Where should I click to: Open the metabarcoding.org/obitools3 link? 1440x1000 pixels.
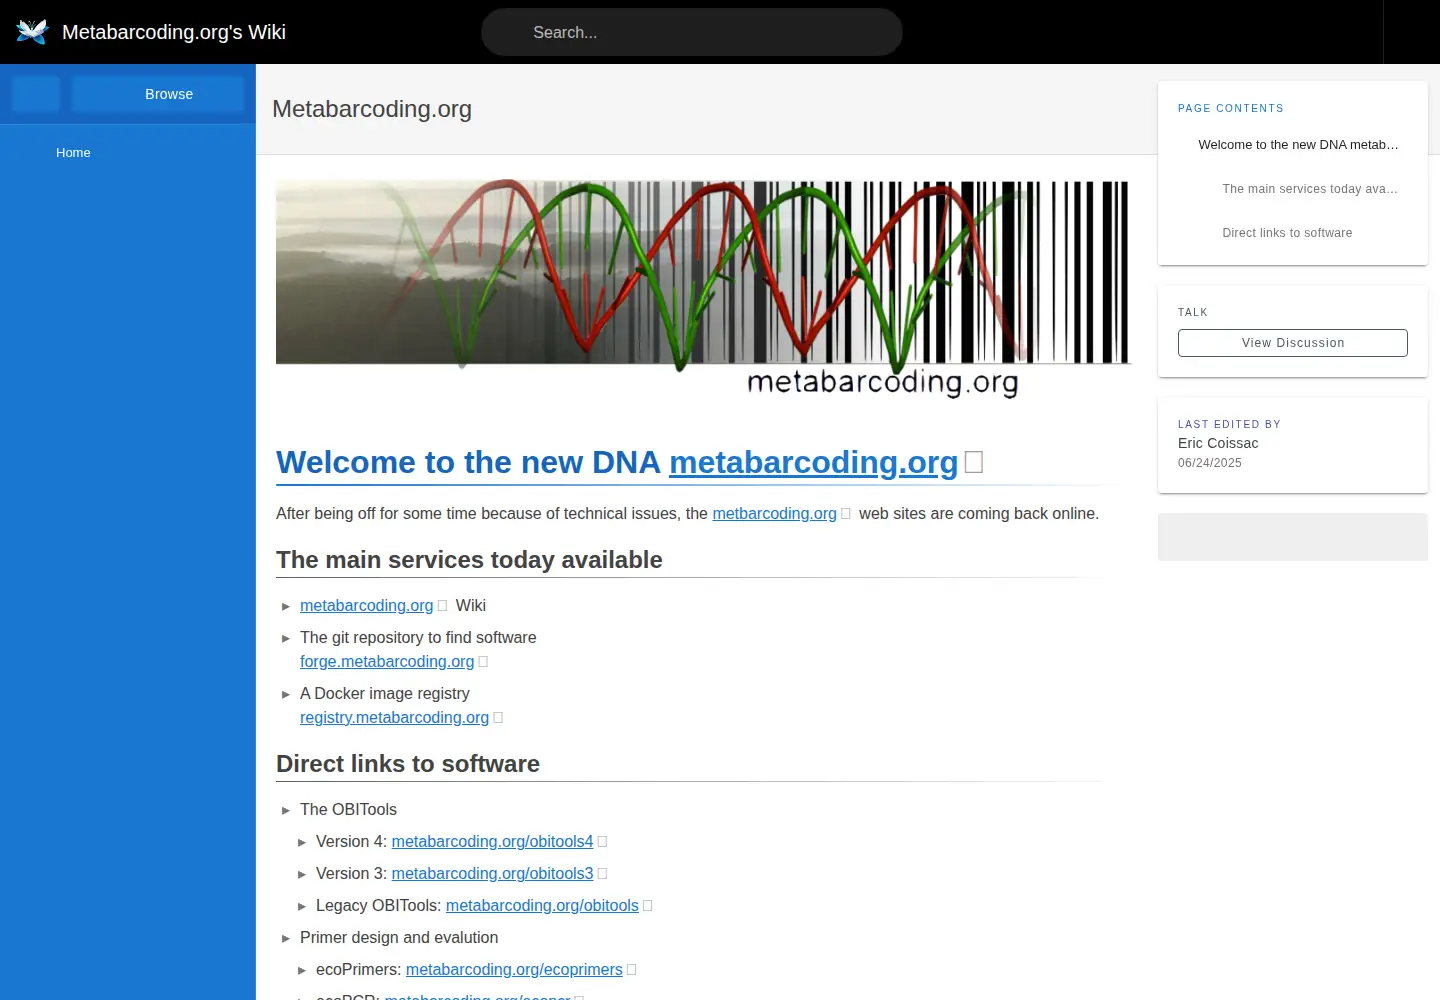[x=492, y=873]
